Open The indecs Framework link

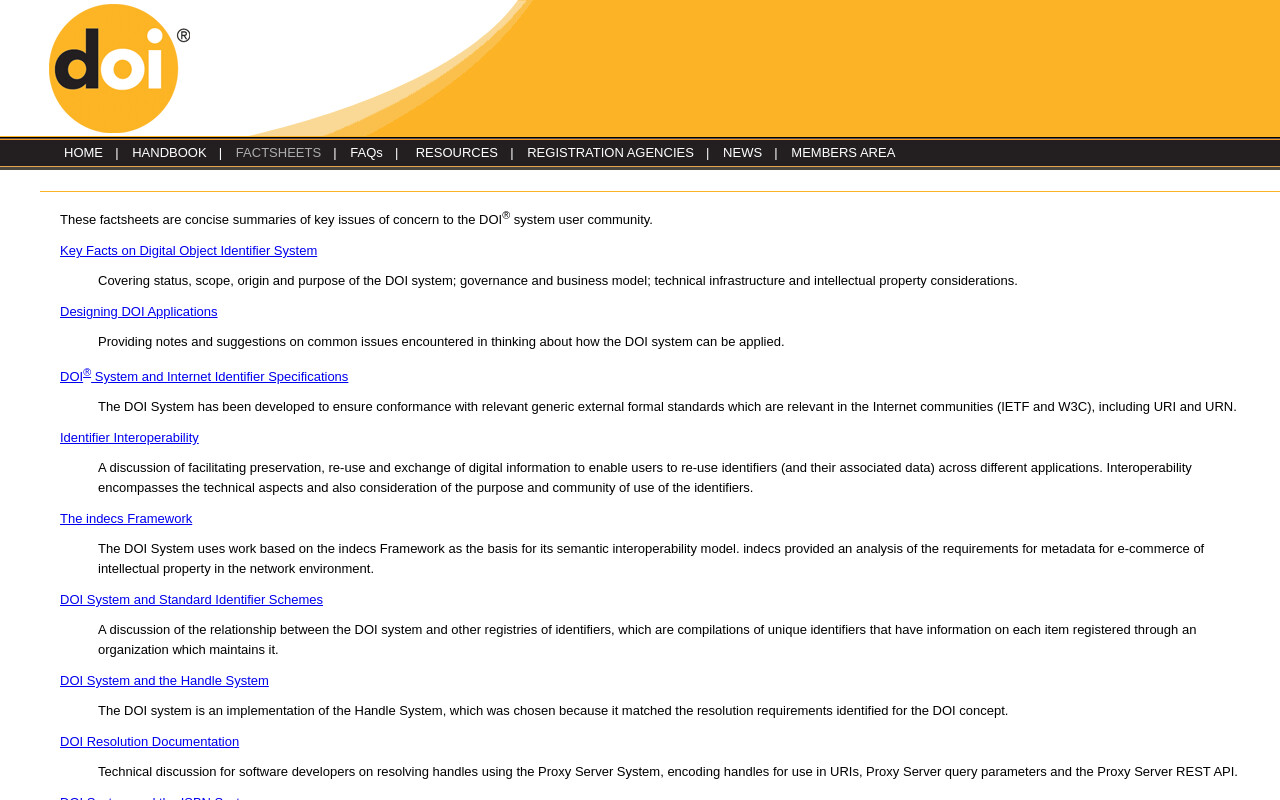(126, 519)
